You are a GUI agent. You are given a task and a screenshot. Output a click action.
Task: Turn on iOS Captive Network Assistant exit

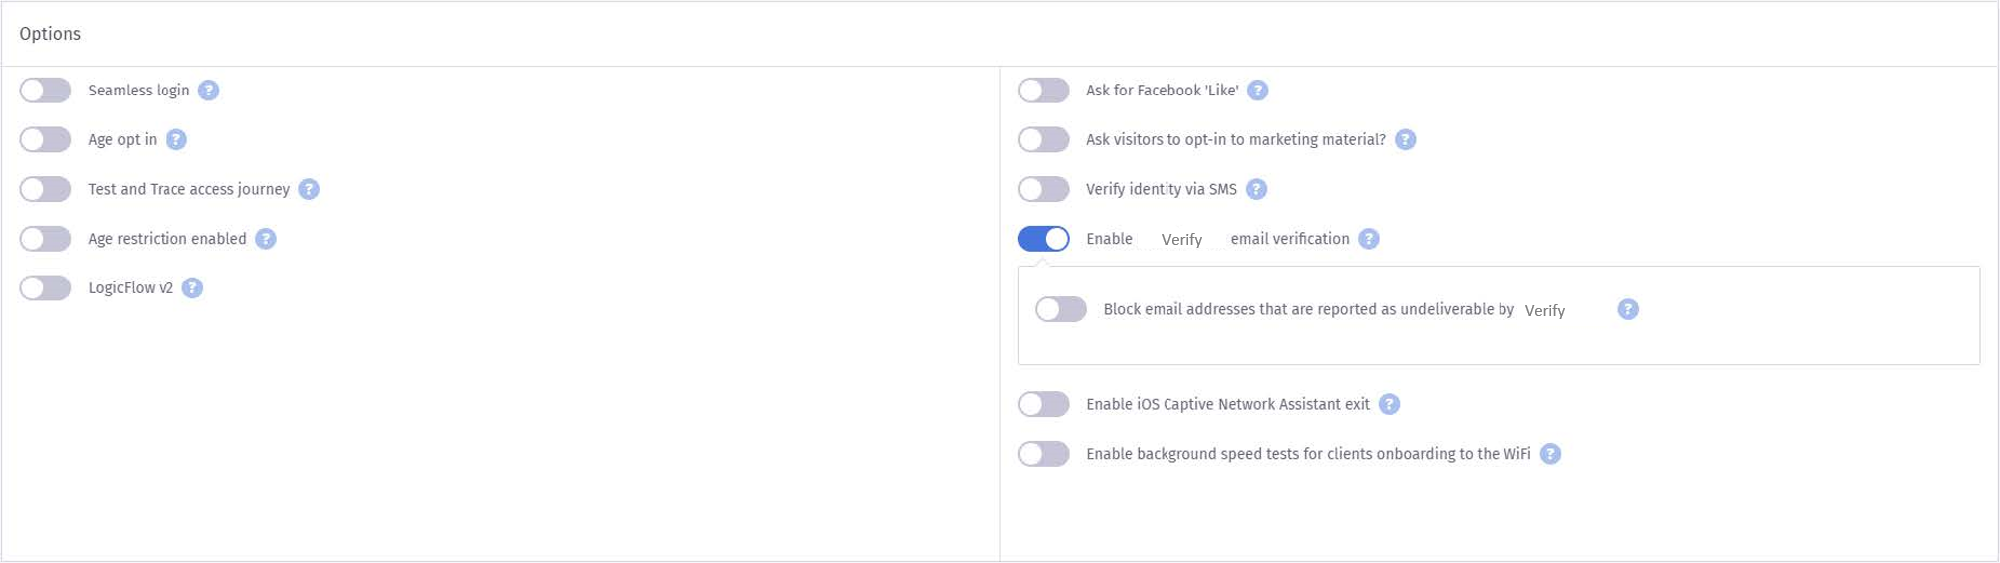(x=1043, y=404)
